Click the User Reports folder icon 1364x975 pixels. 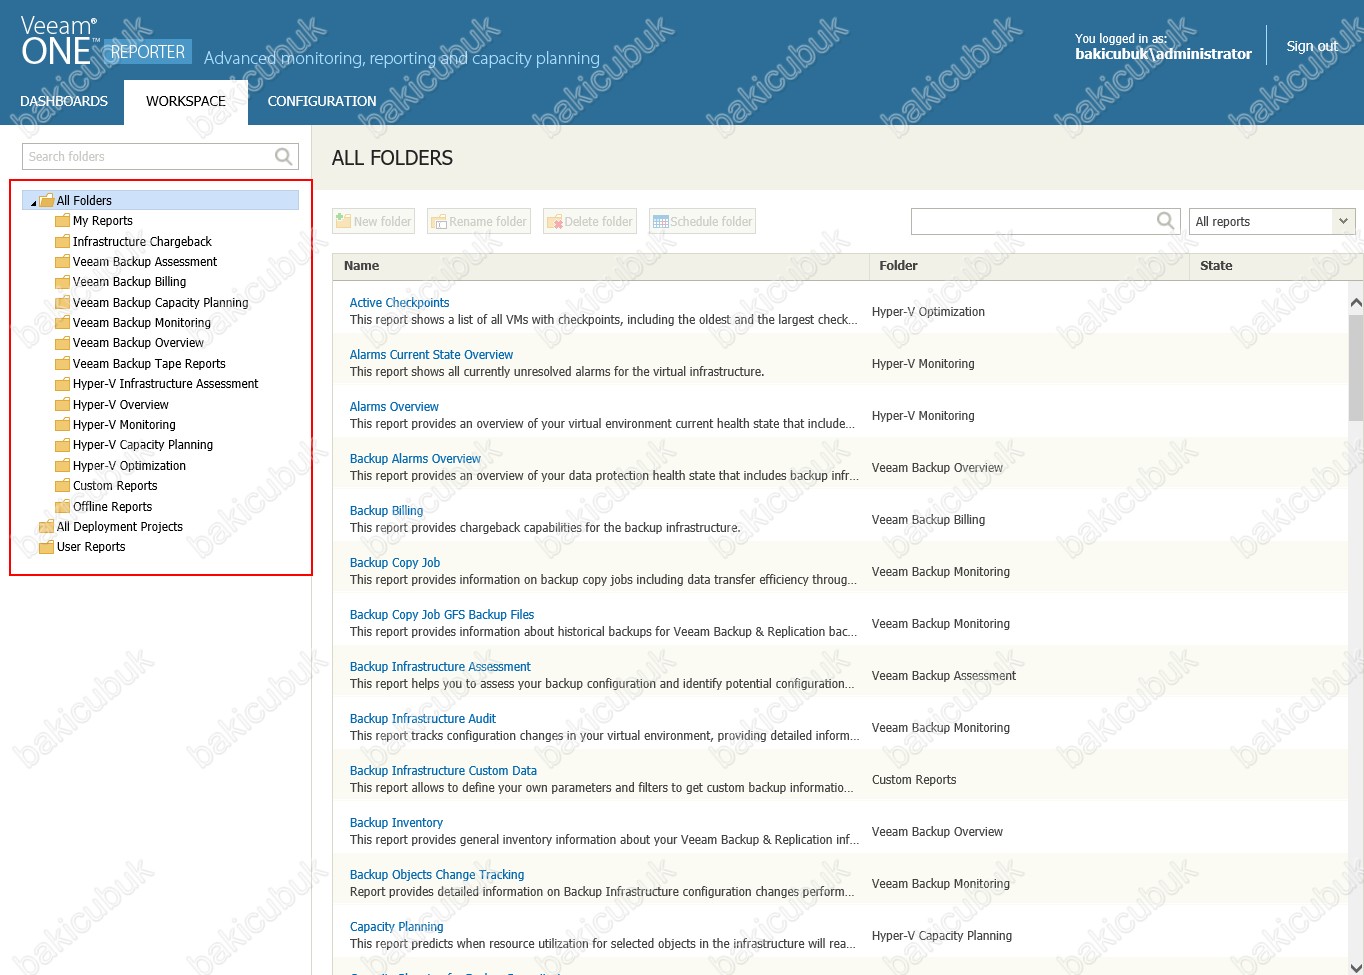pos(46,547)
